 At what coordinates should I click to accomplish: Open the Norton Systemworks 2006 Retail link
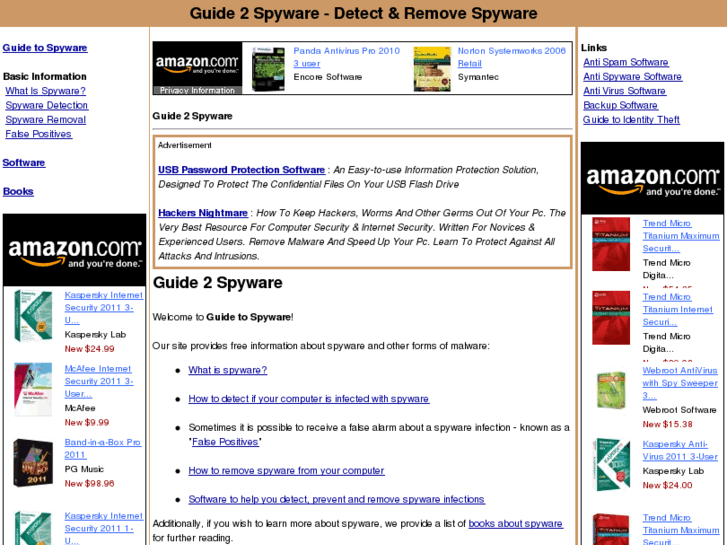[x=511, y=57]
